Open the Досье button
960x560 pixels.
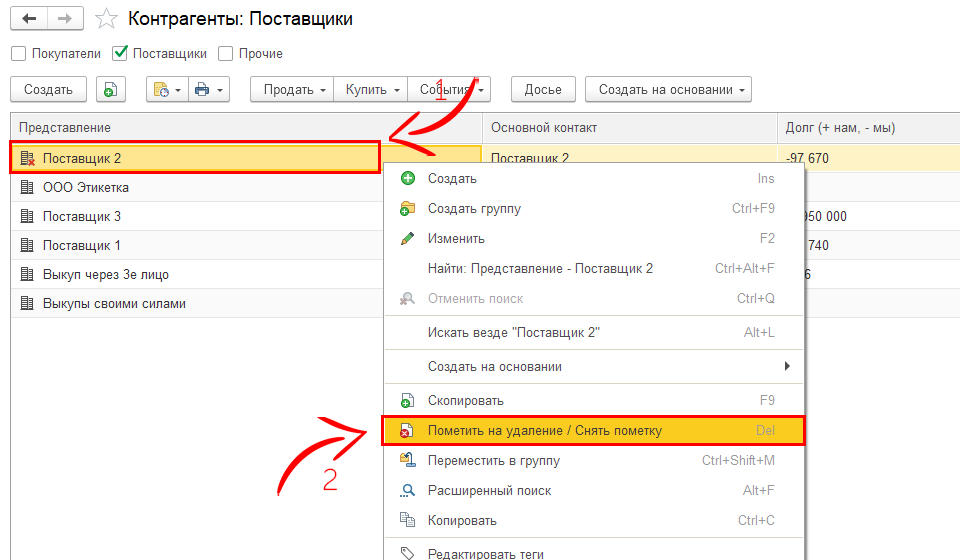tap(543, 90)
